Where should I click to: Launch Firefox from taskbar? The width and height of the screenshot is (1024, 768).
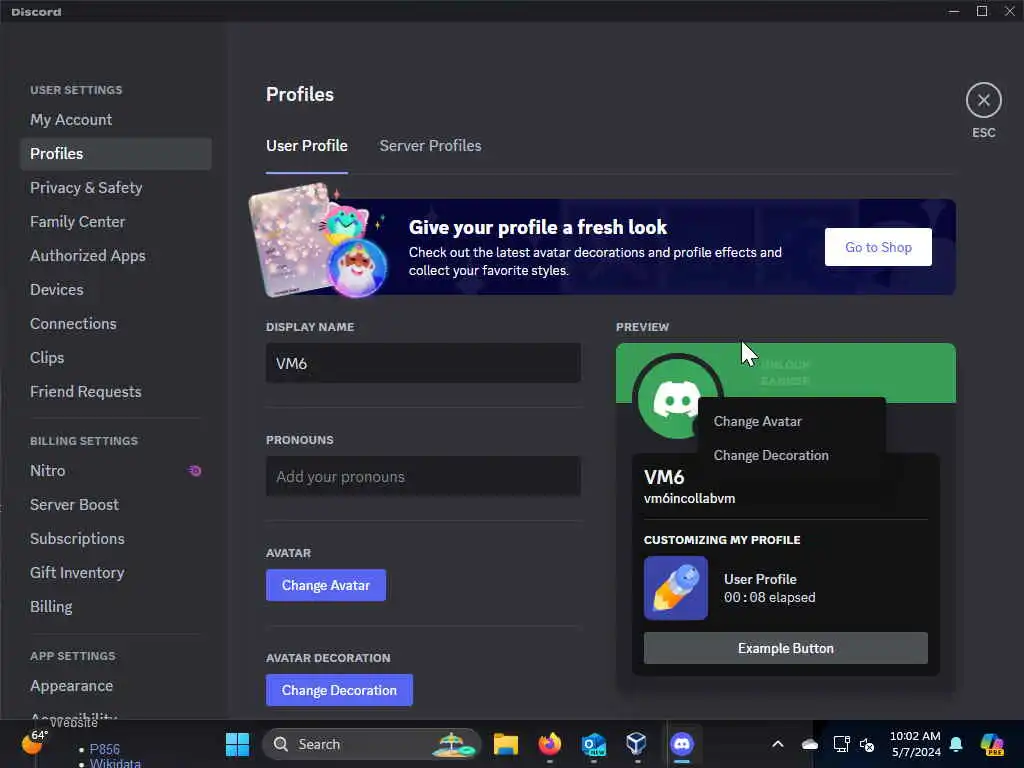click(549, 744)
